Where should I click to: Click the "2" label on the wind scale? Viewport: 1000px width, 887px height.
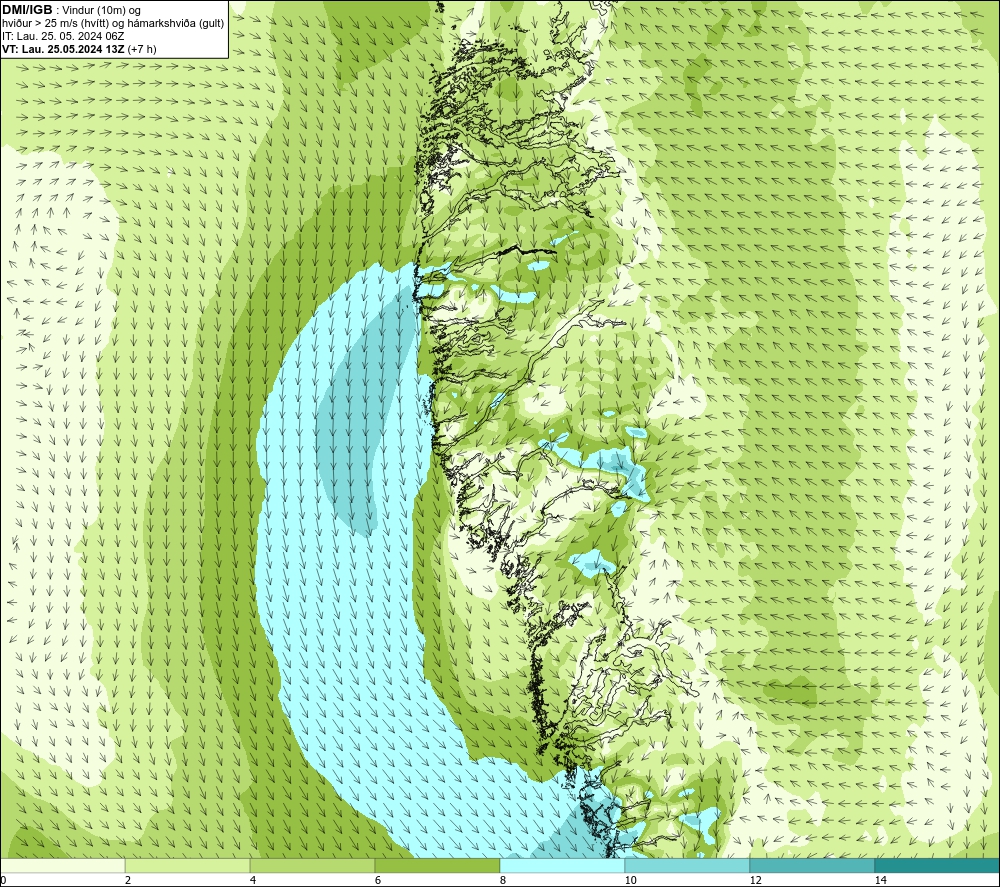coord(128,880)
